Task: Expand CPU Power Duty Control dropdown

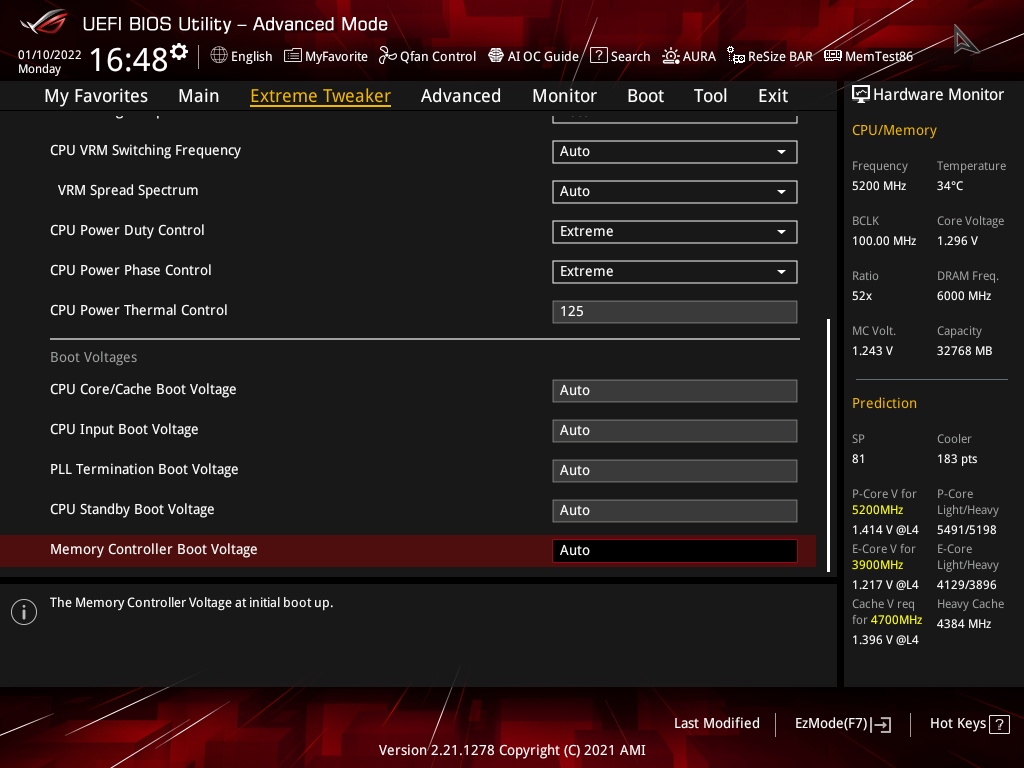Action: [675, 232]
